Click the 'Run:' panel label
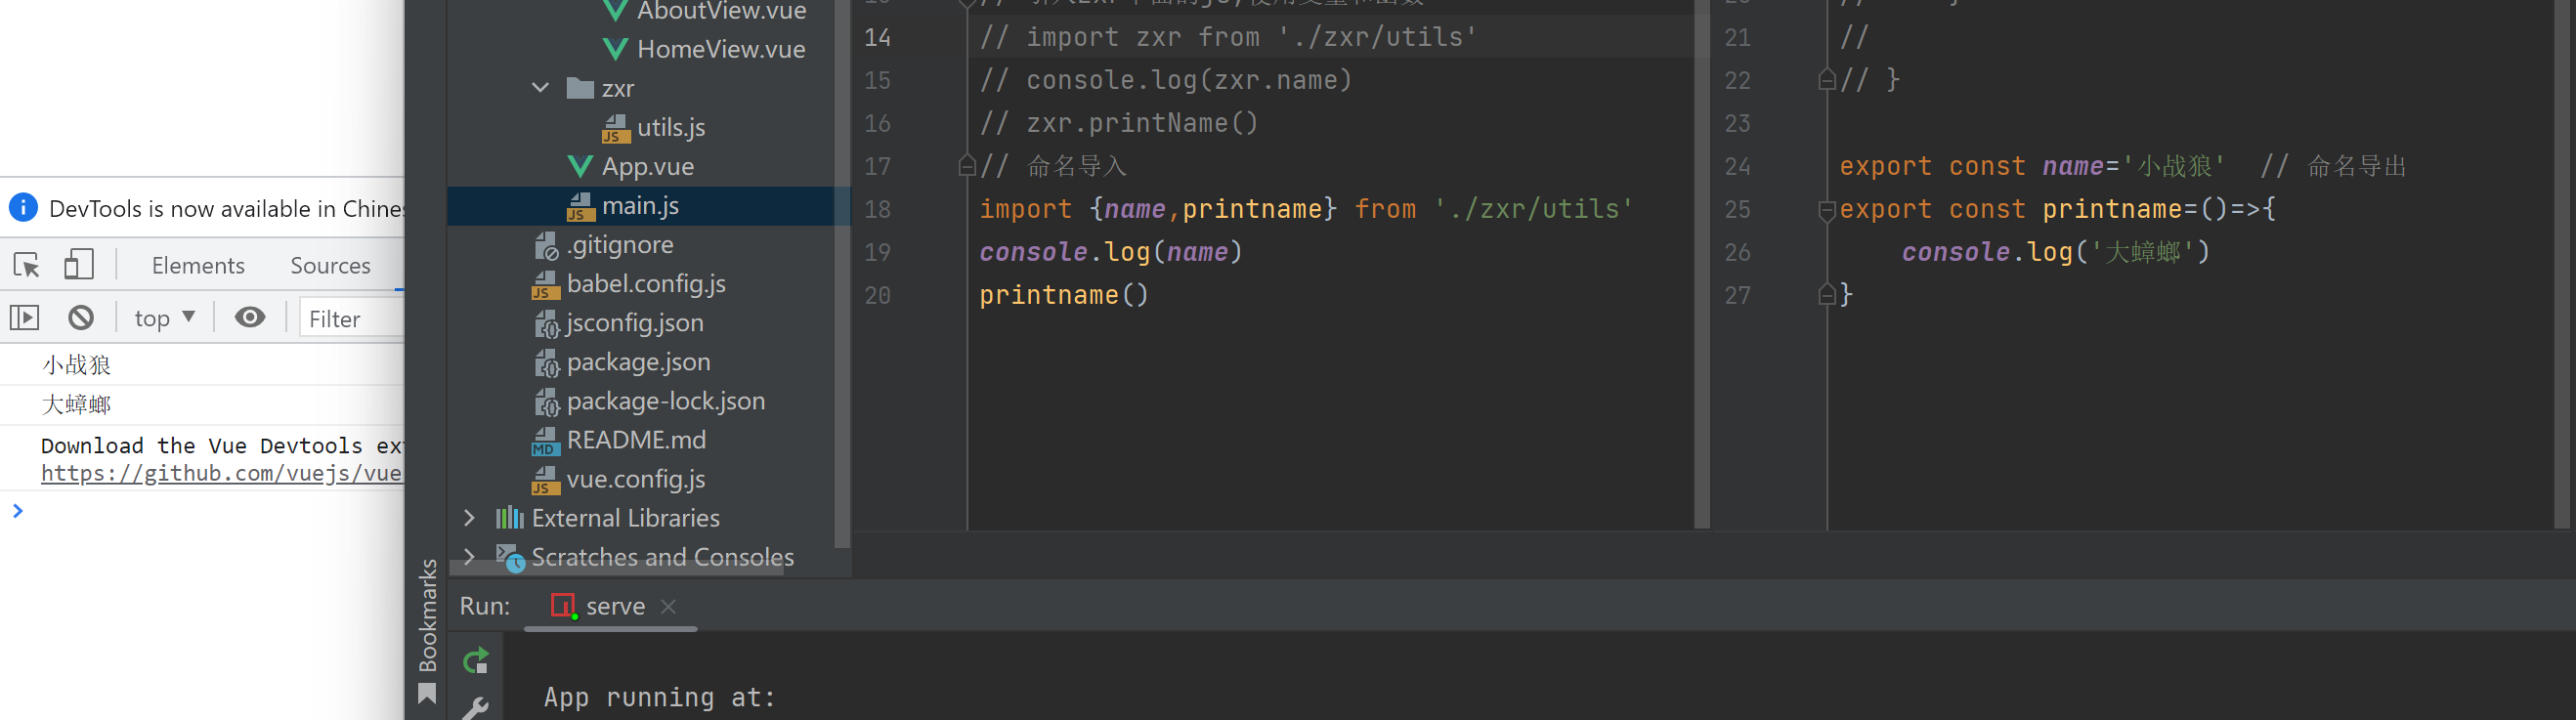This screenshot has height=720, width=2576. [x=484, y=606]
